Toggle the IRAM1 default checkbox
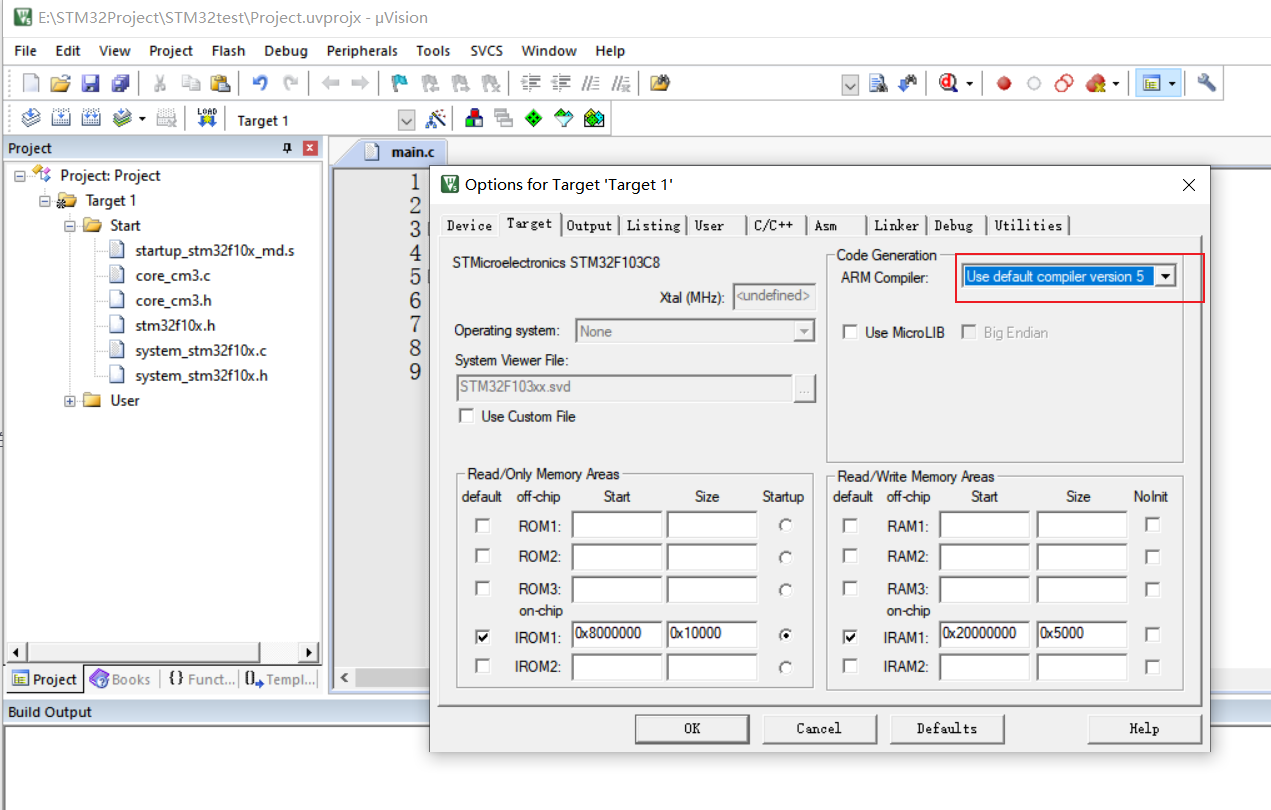This screenshot has width=1271, height=810. click(x=850, y=636)
